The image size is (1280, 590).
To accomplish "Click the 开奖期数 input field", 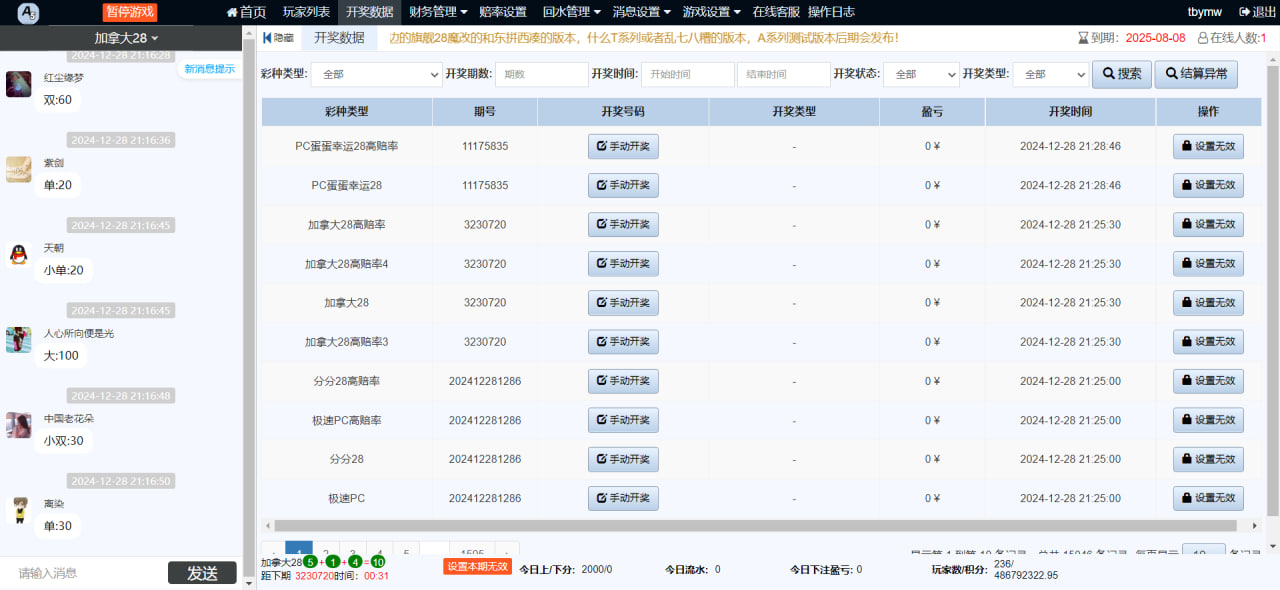I will click(541, 75).
